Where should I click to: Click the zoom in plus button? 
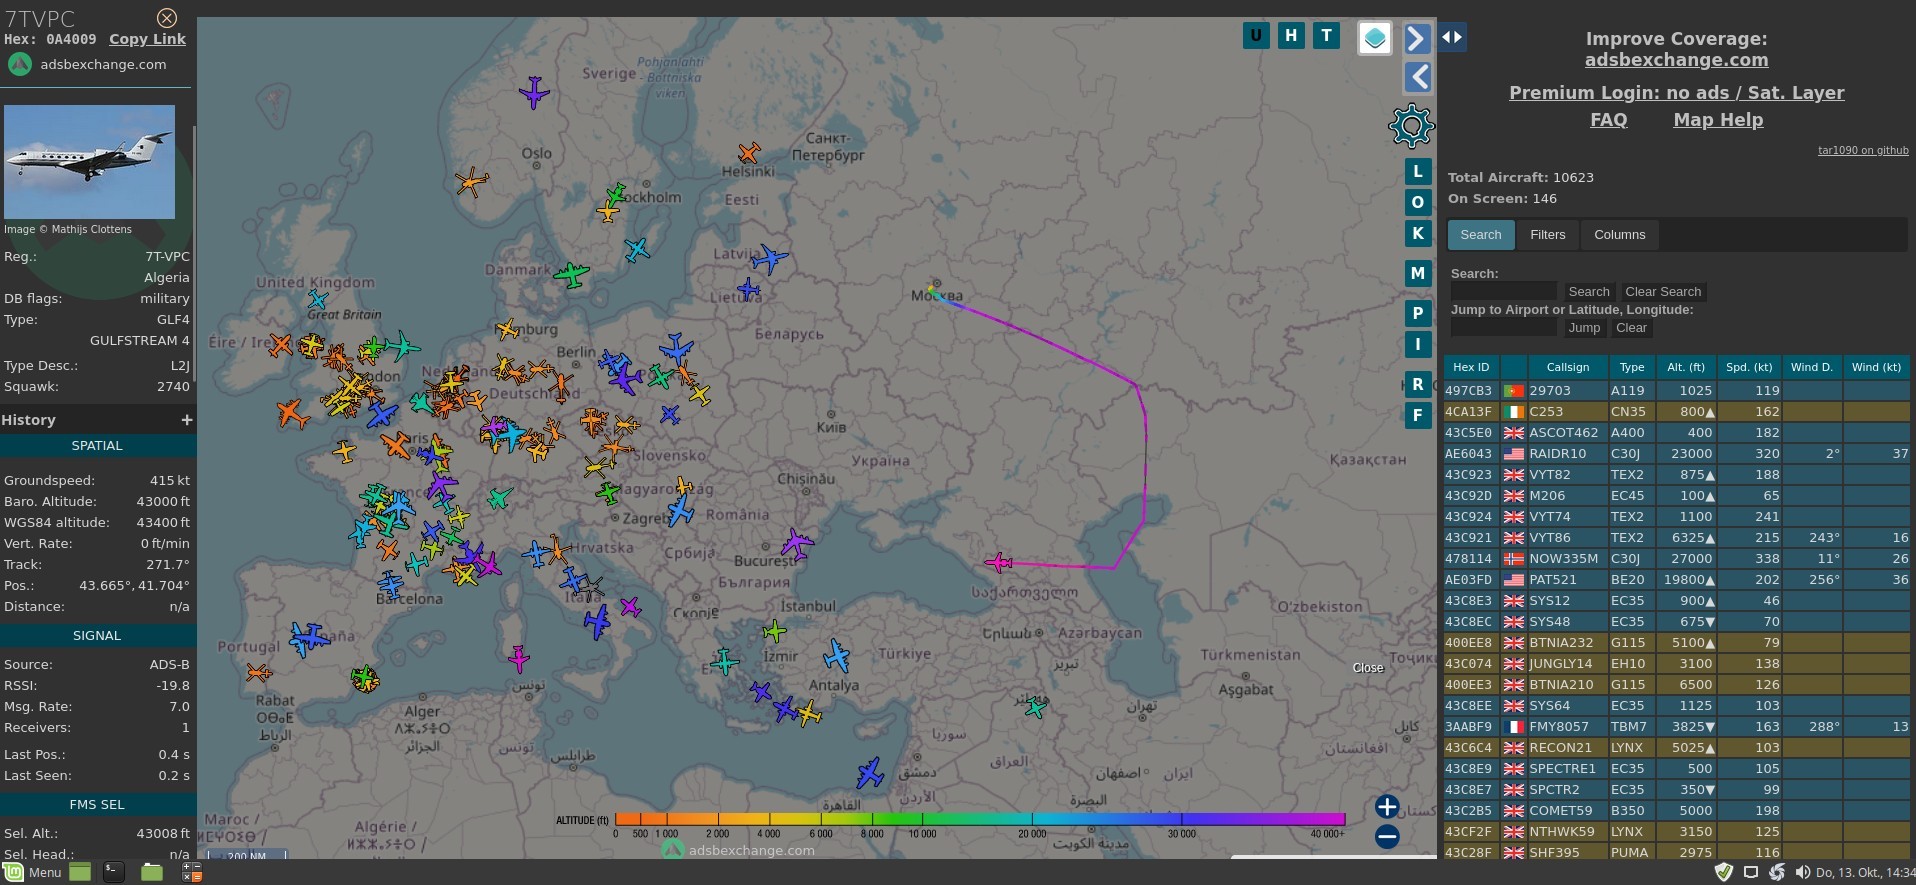pos(1386,807)
